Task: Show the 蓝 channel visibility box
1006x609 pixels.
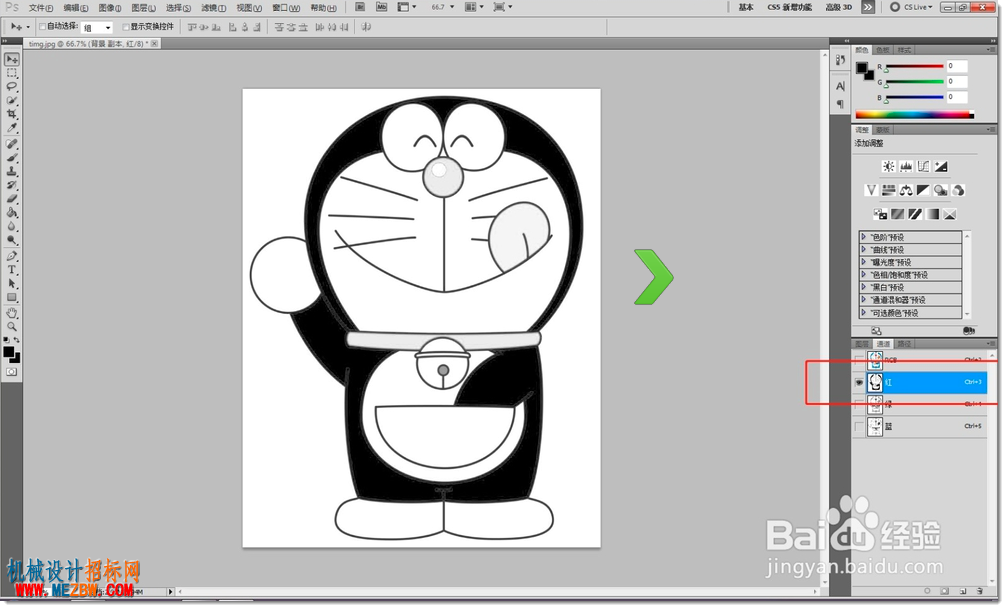Action: point(859,427)
